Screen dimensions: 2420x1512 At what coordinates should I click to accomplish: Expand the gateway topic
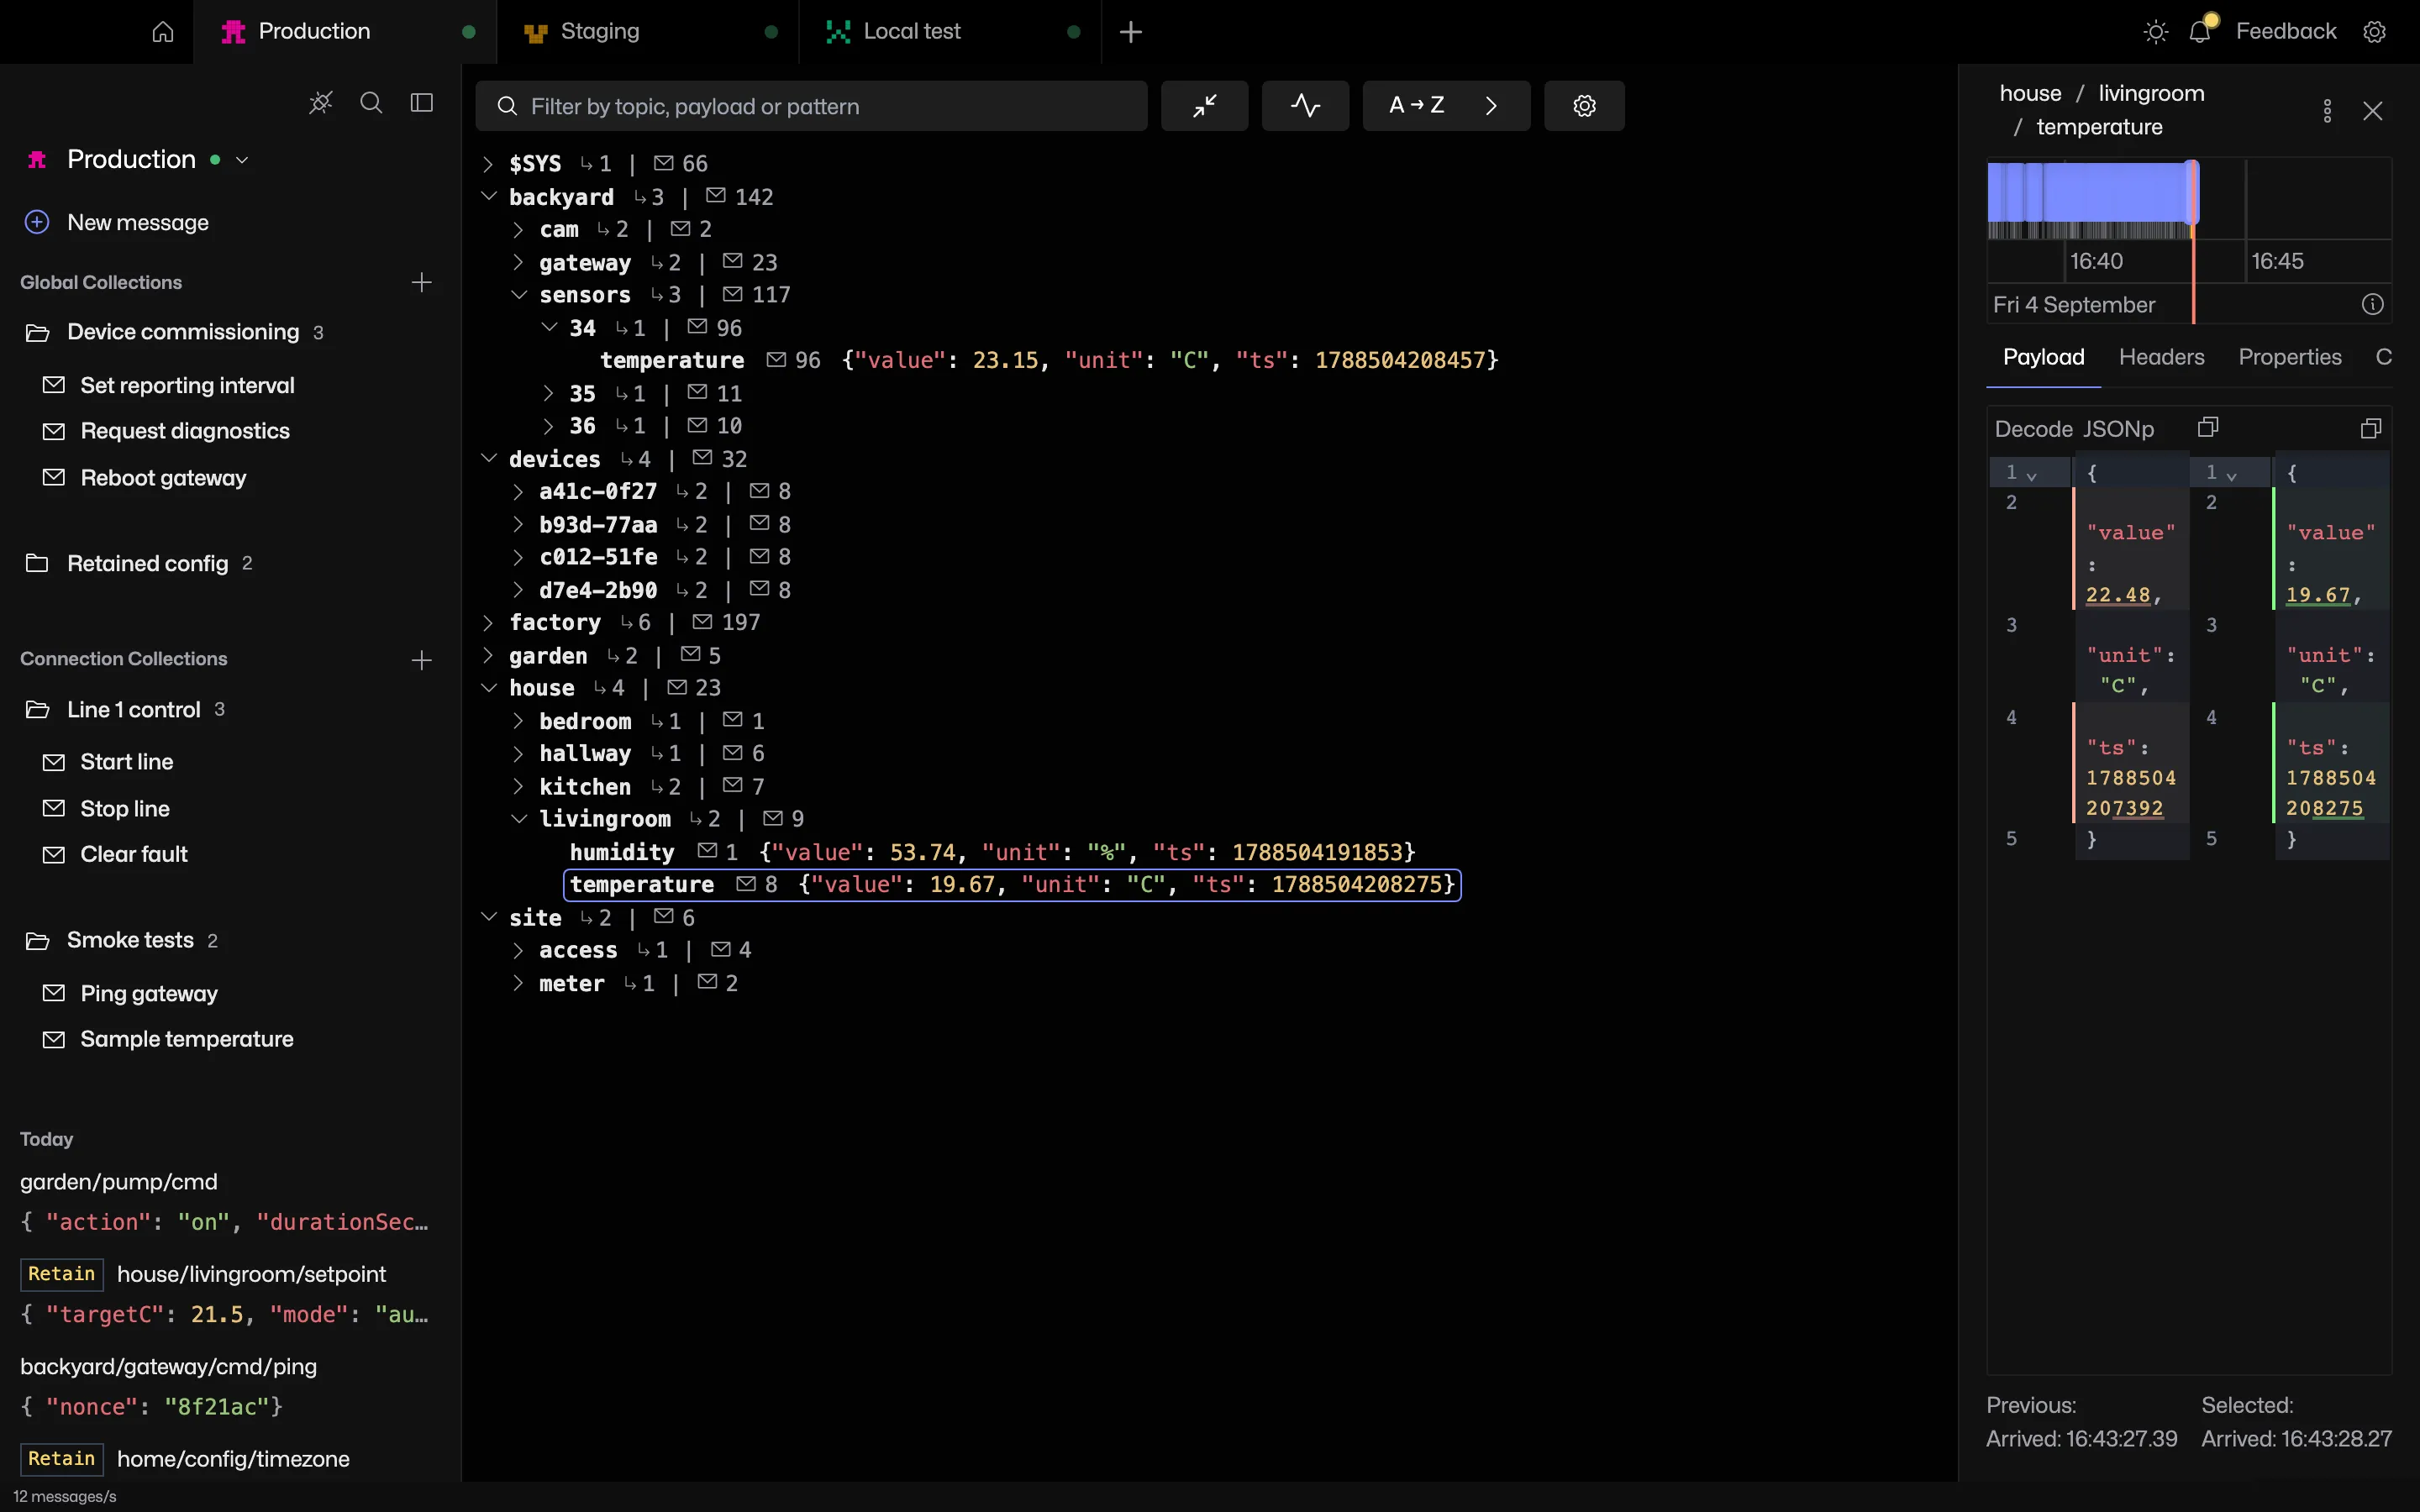pos(518,262)
